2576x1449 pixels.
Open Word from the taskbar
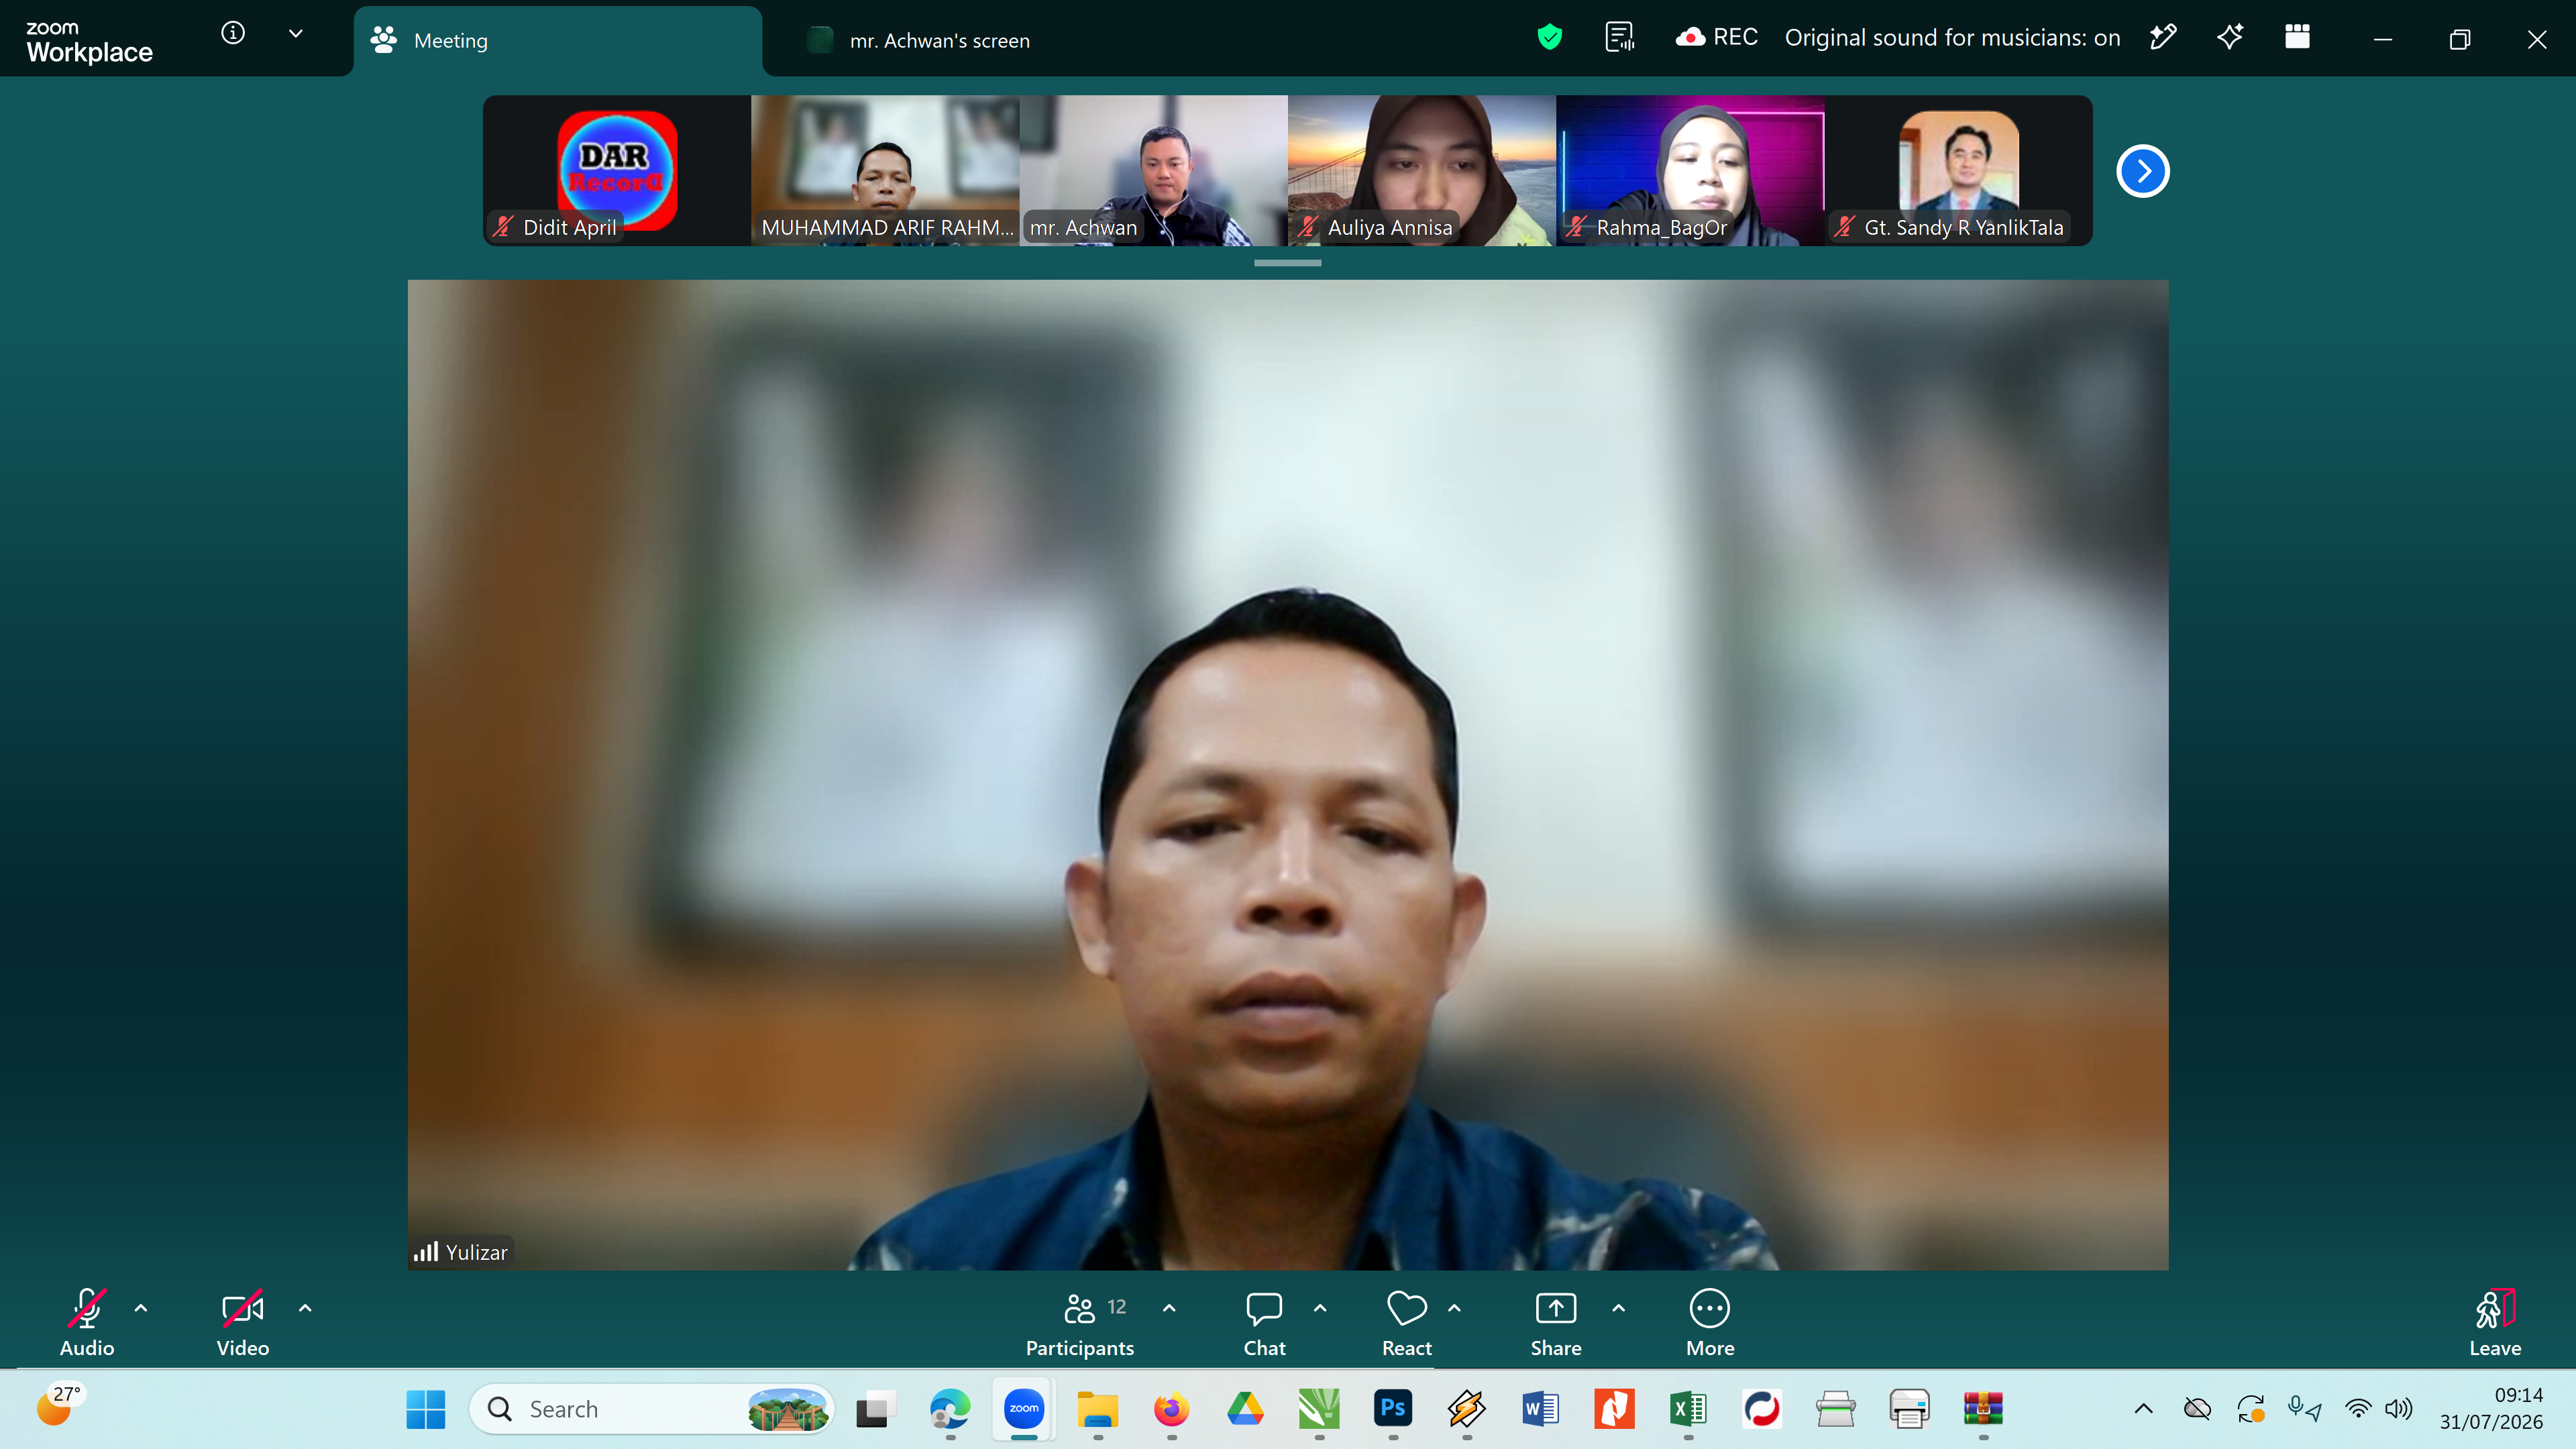pyautogui.click(x=1540, y=1409)
